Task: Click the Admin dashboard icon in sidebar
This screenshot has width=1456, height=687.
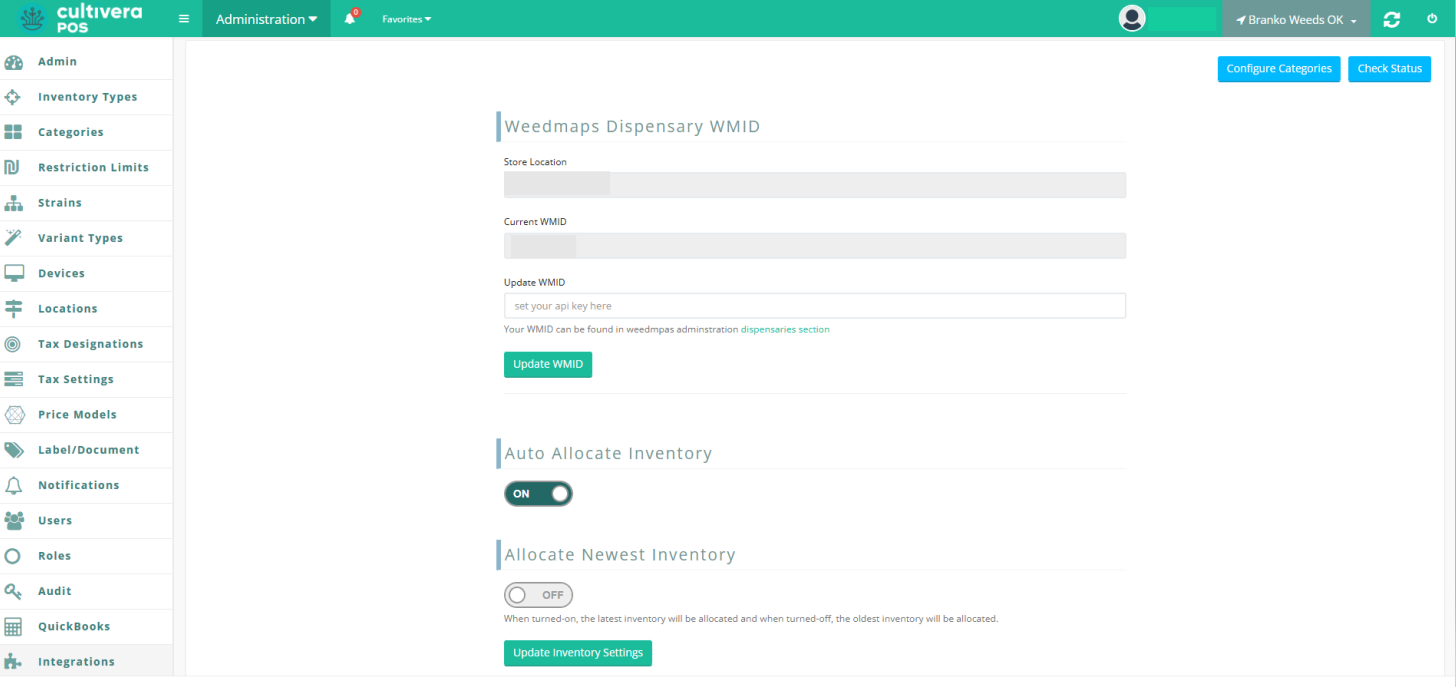Action: tap(13, 62)
